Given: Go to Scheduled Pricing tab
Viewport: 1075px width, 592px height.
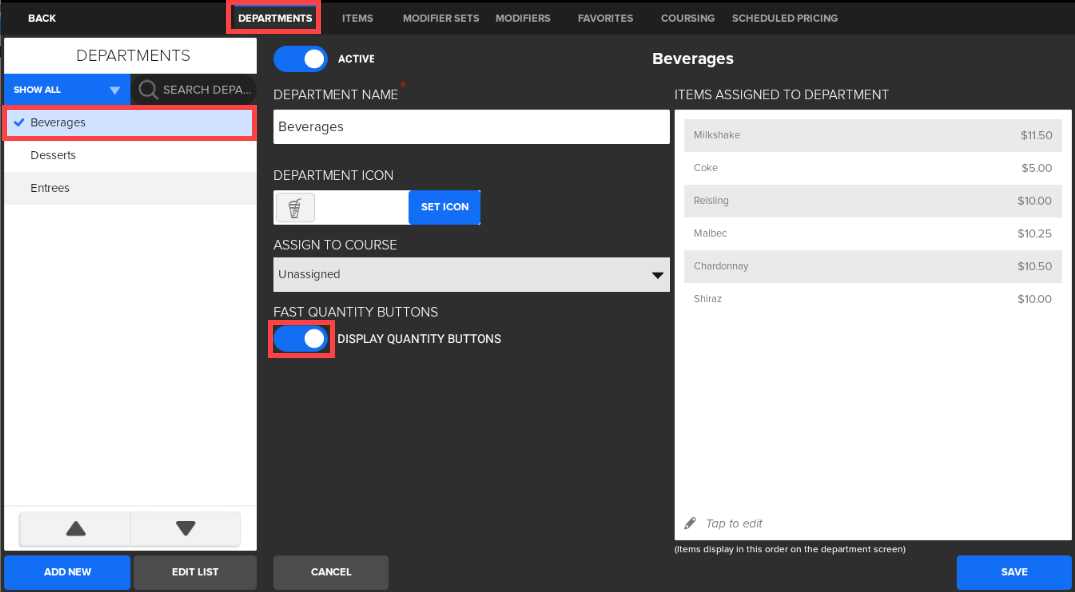Looking at the screenshot, I should [x=785, y=18].
